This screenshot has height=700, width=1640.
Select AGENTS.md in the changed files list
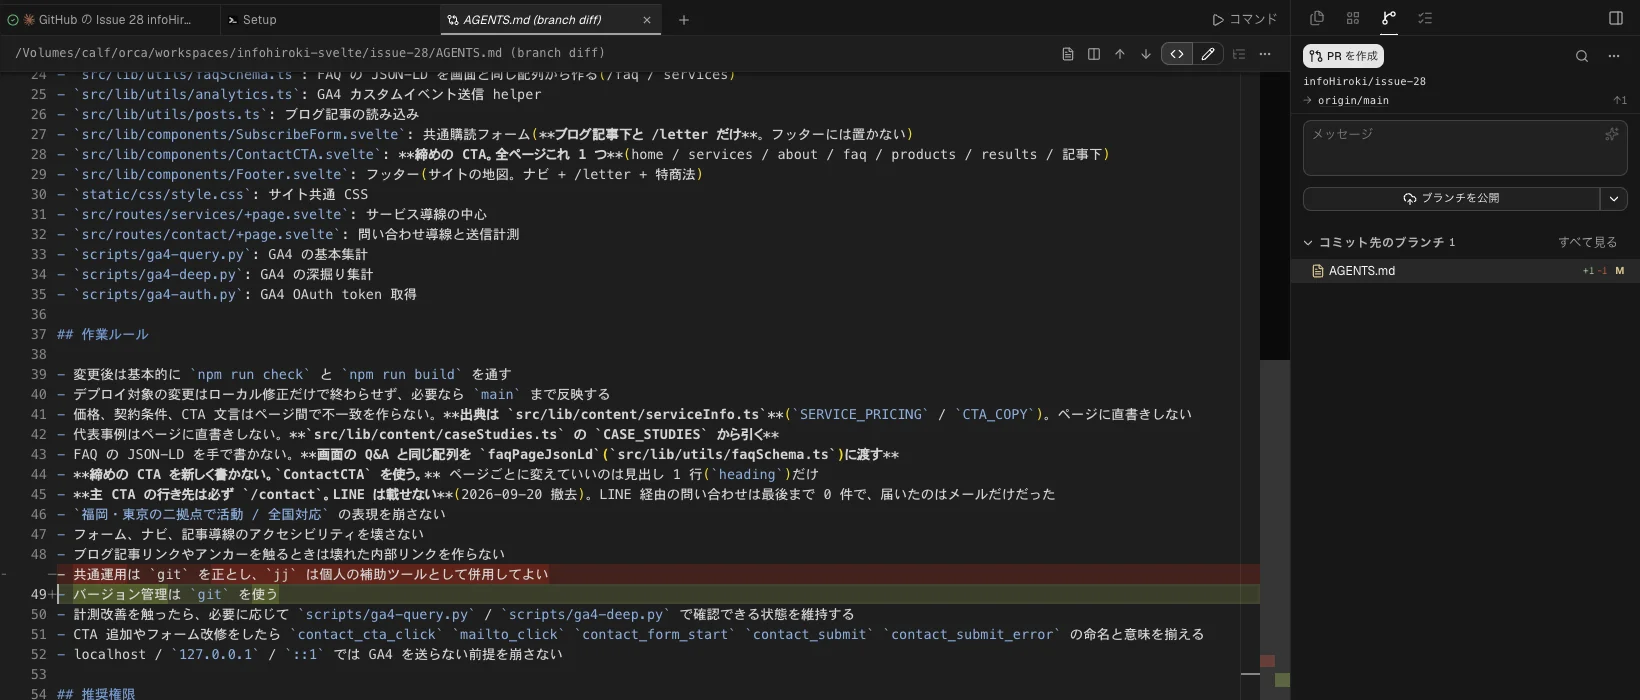1465,271
